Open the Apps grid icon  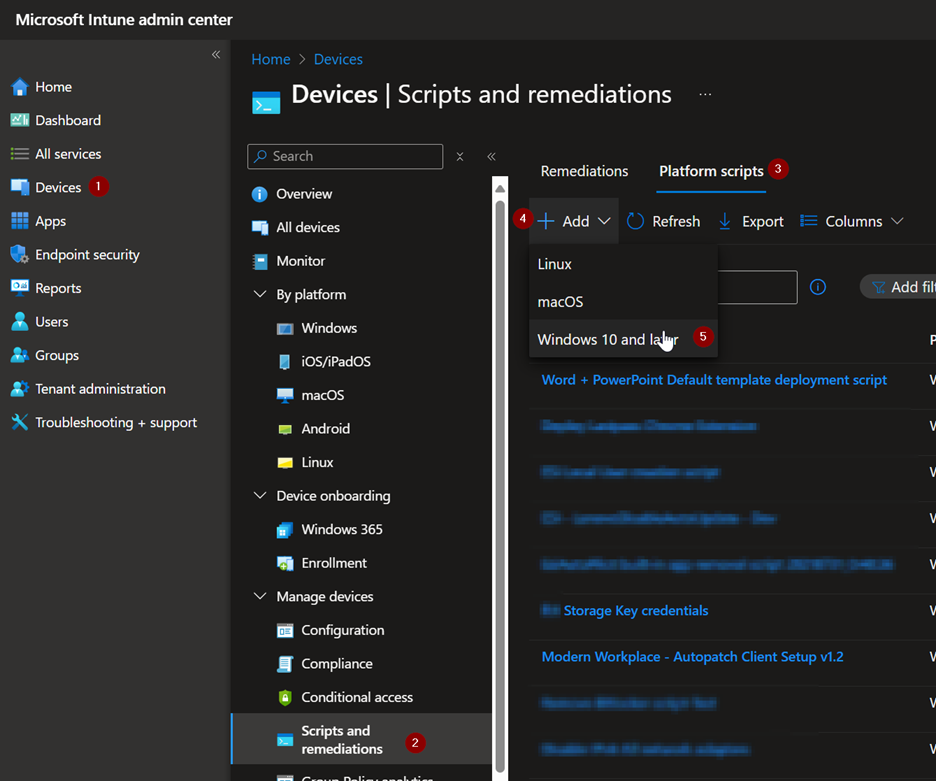[19, 221]
